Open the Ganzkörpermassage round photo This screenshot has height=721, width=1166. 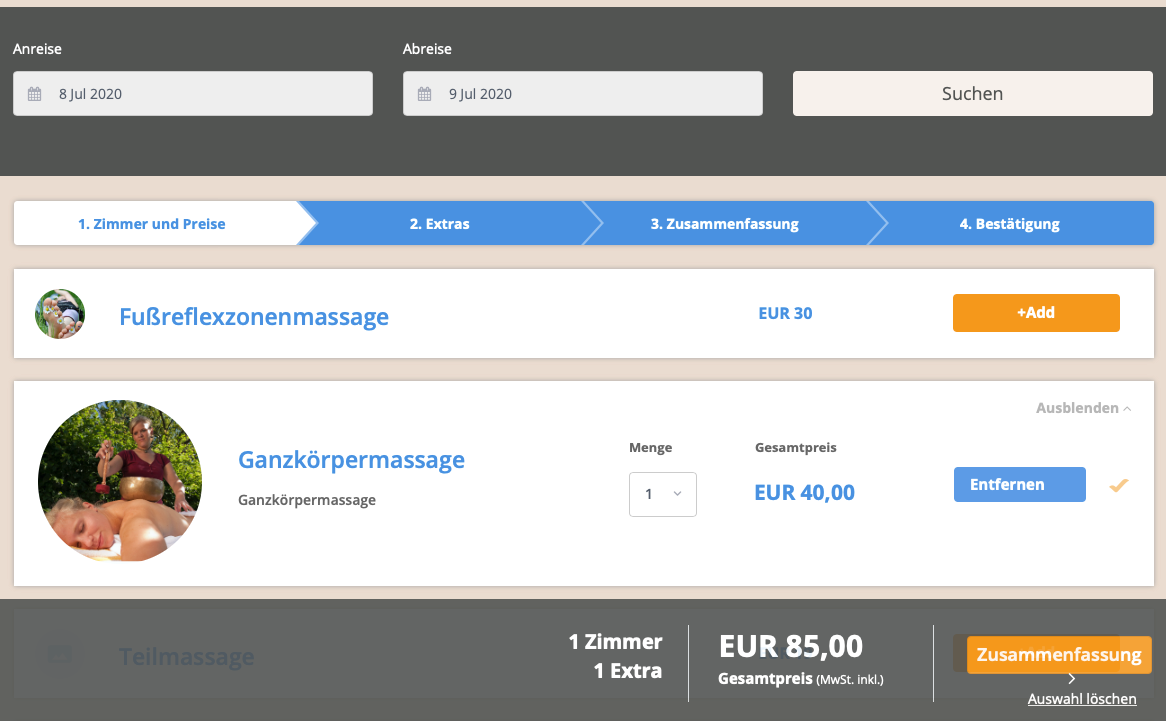click(120, 481)
